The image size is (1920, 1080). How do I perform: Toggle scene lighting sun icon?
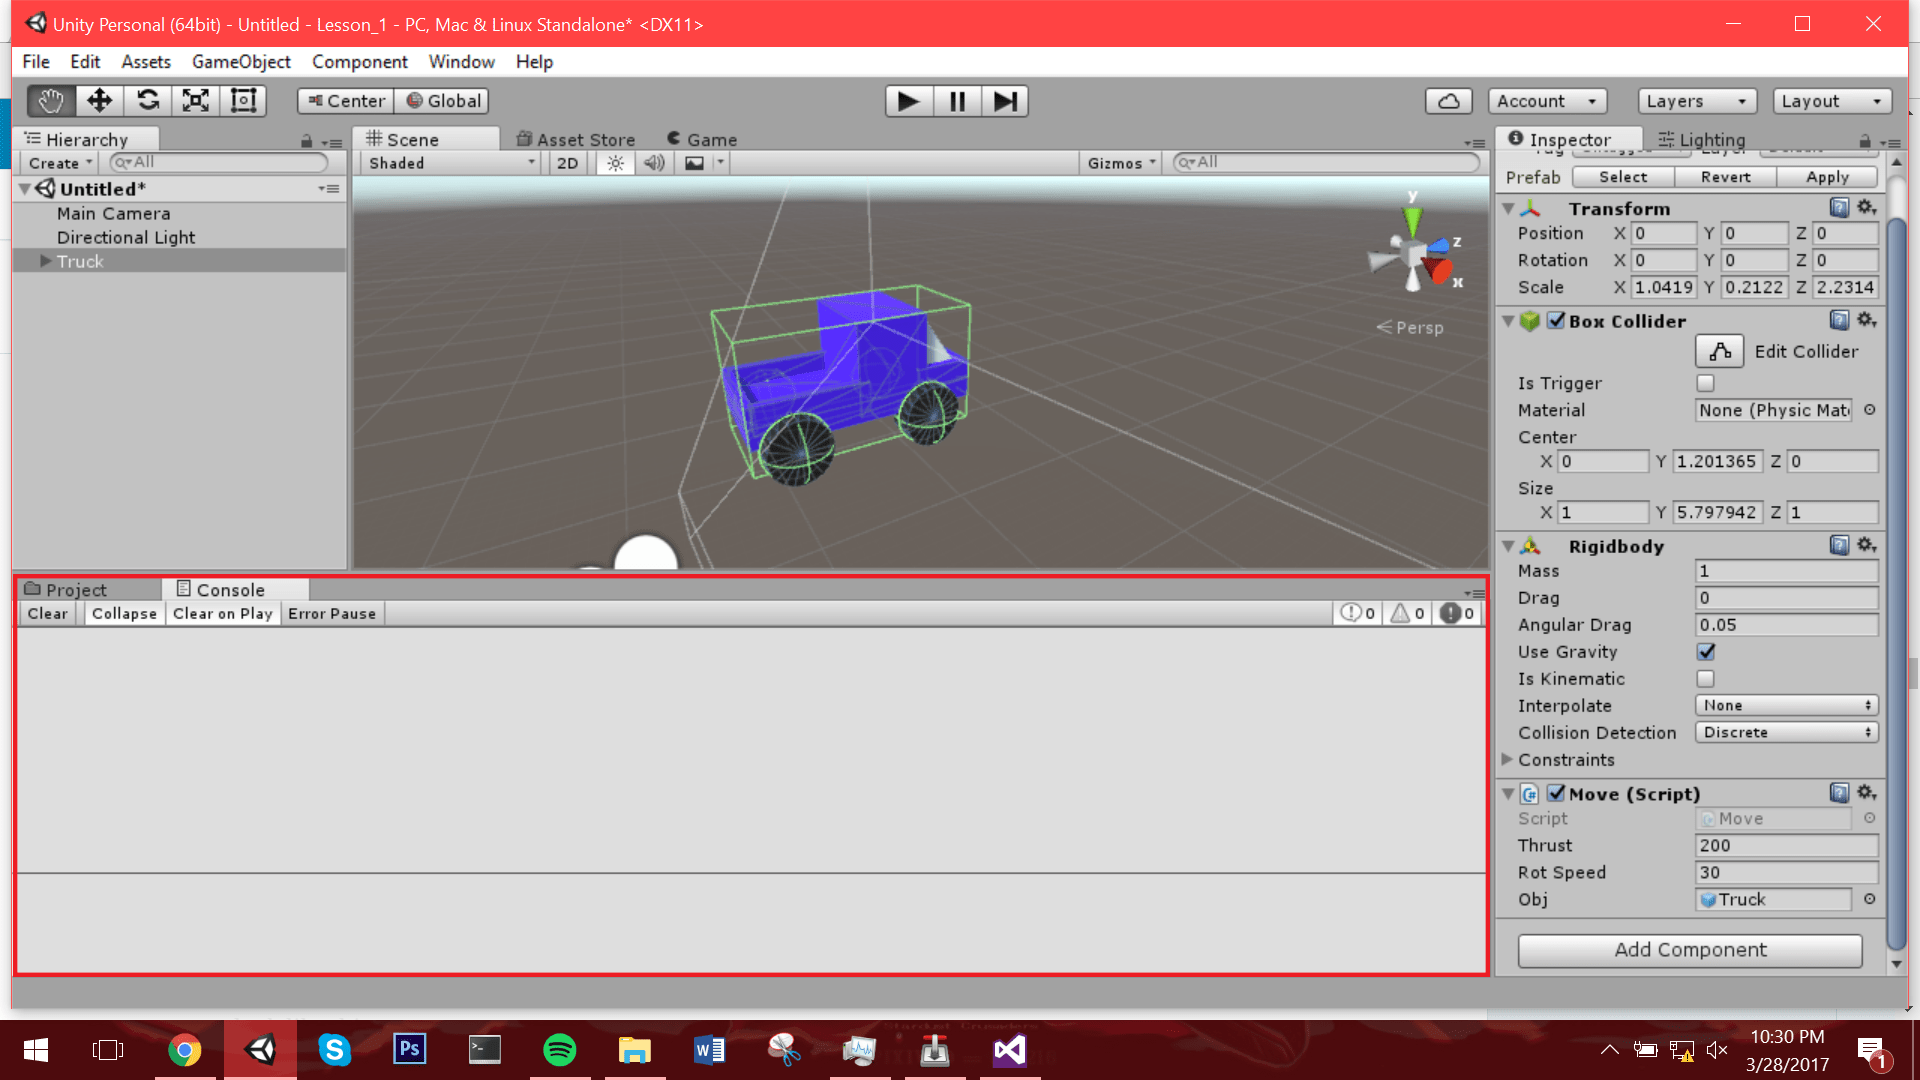615,163
